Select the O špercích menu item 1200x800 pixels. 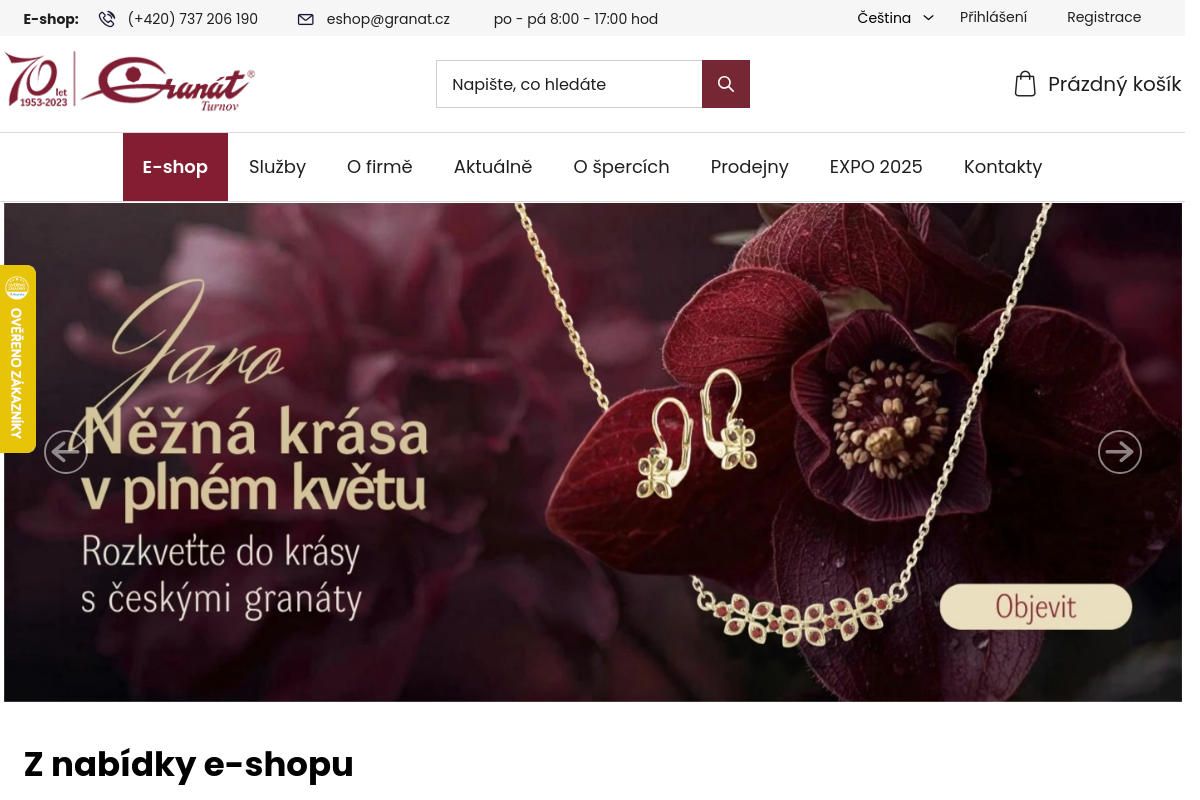coord(621,167)
